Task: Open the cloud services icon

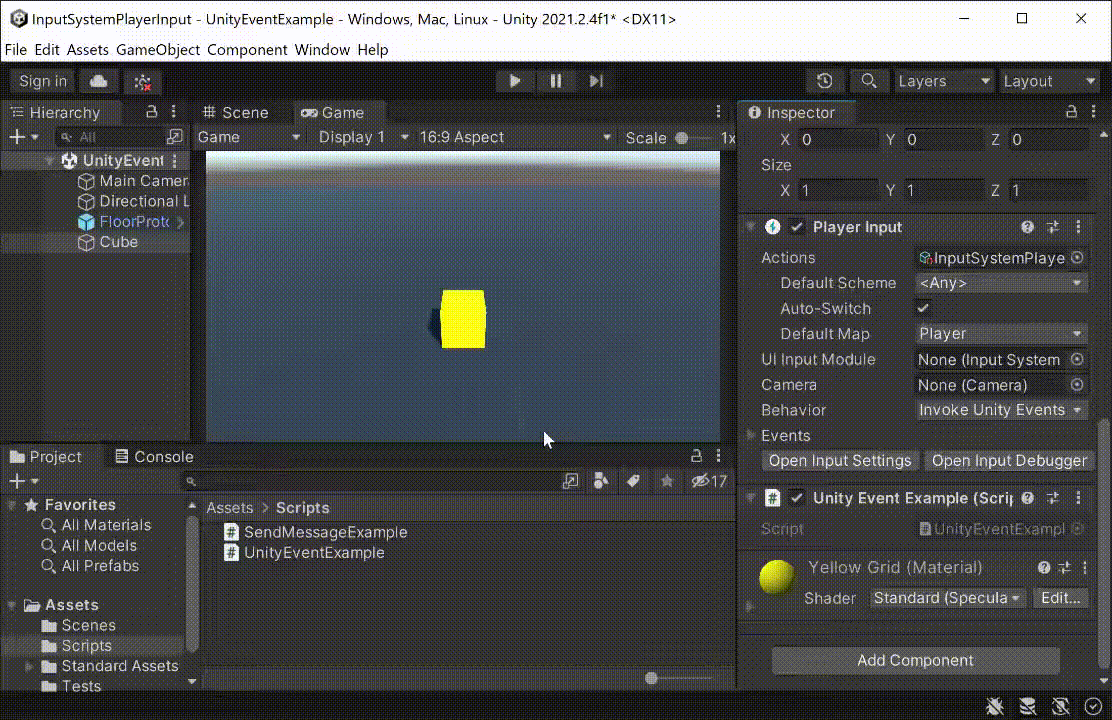Action: coord(99,81)
